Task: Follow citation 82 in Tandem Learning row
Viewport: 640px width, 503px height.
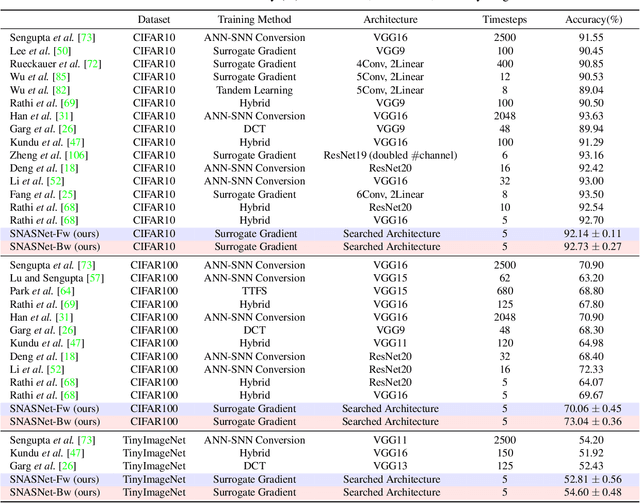Action: (60, 88)
